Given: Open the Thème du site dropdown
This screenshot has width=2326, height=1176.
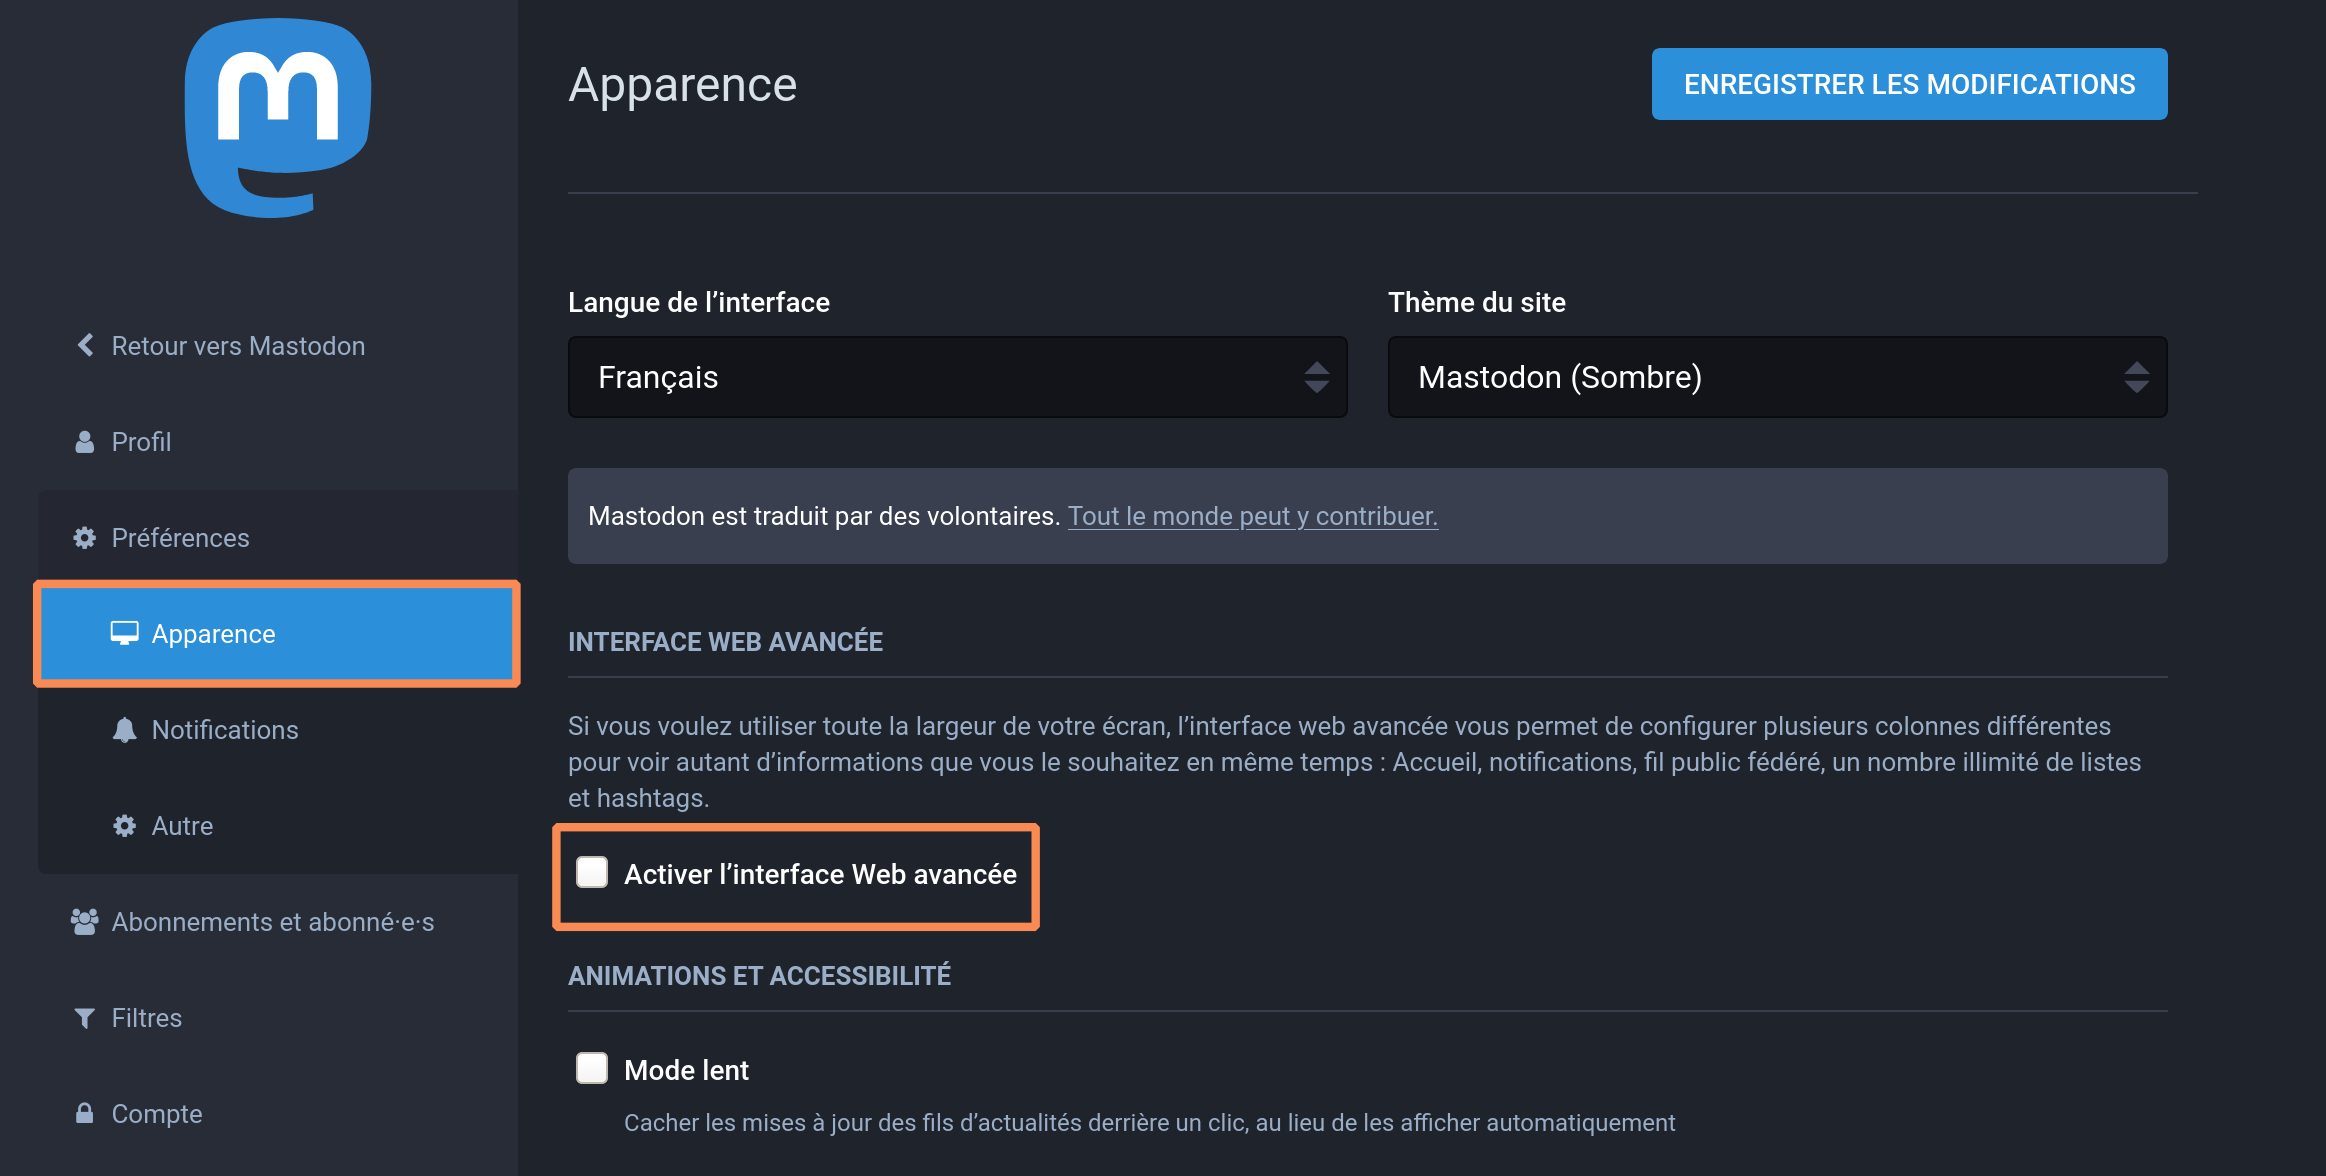Looking at the screenshot, I should [x=1776, y=377].
